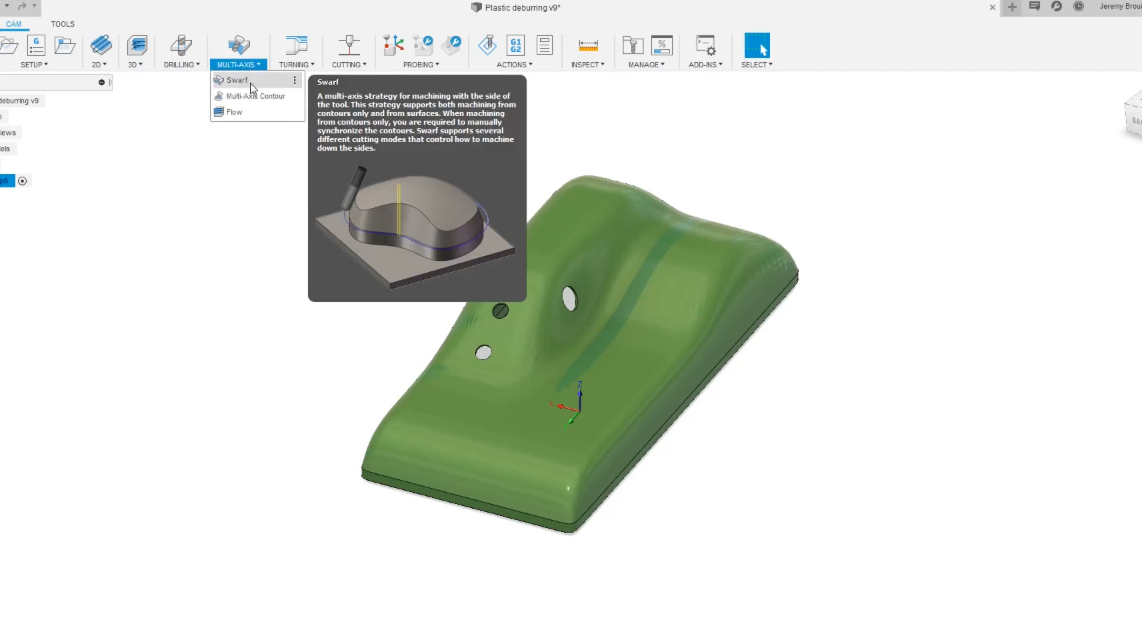
Task: Open Swarf's three-dot options button
Action: coord(294,80)
